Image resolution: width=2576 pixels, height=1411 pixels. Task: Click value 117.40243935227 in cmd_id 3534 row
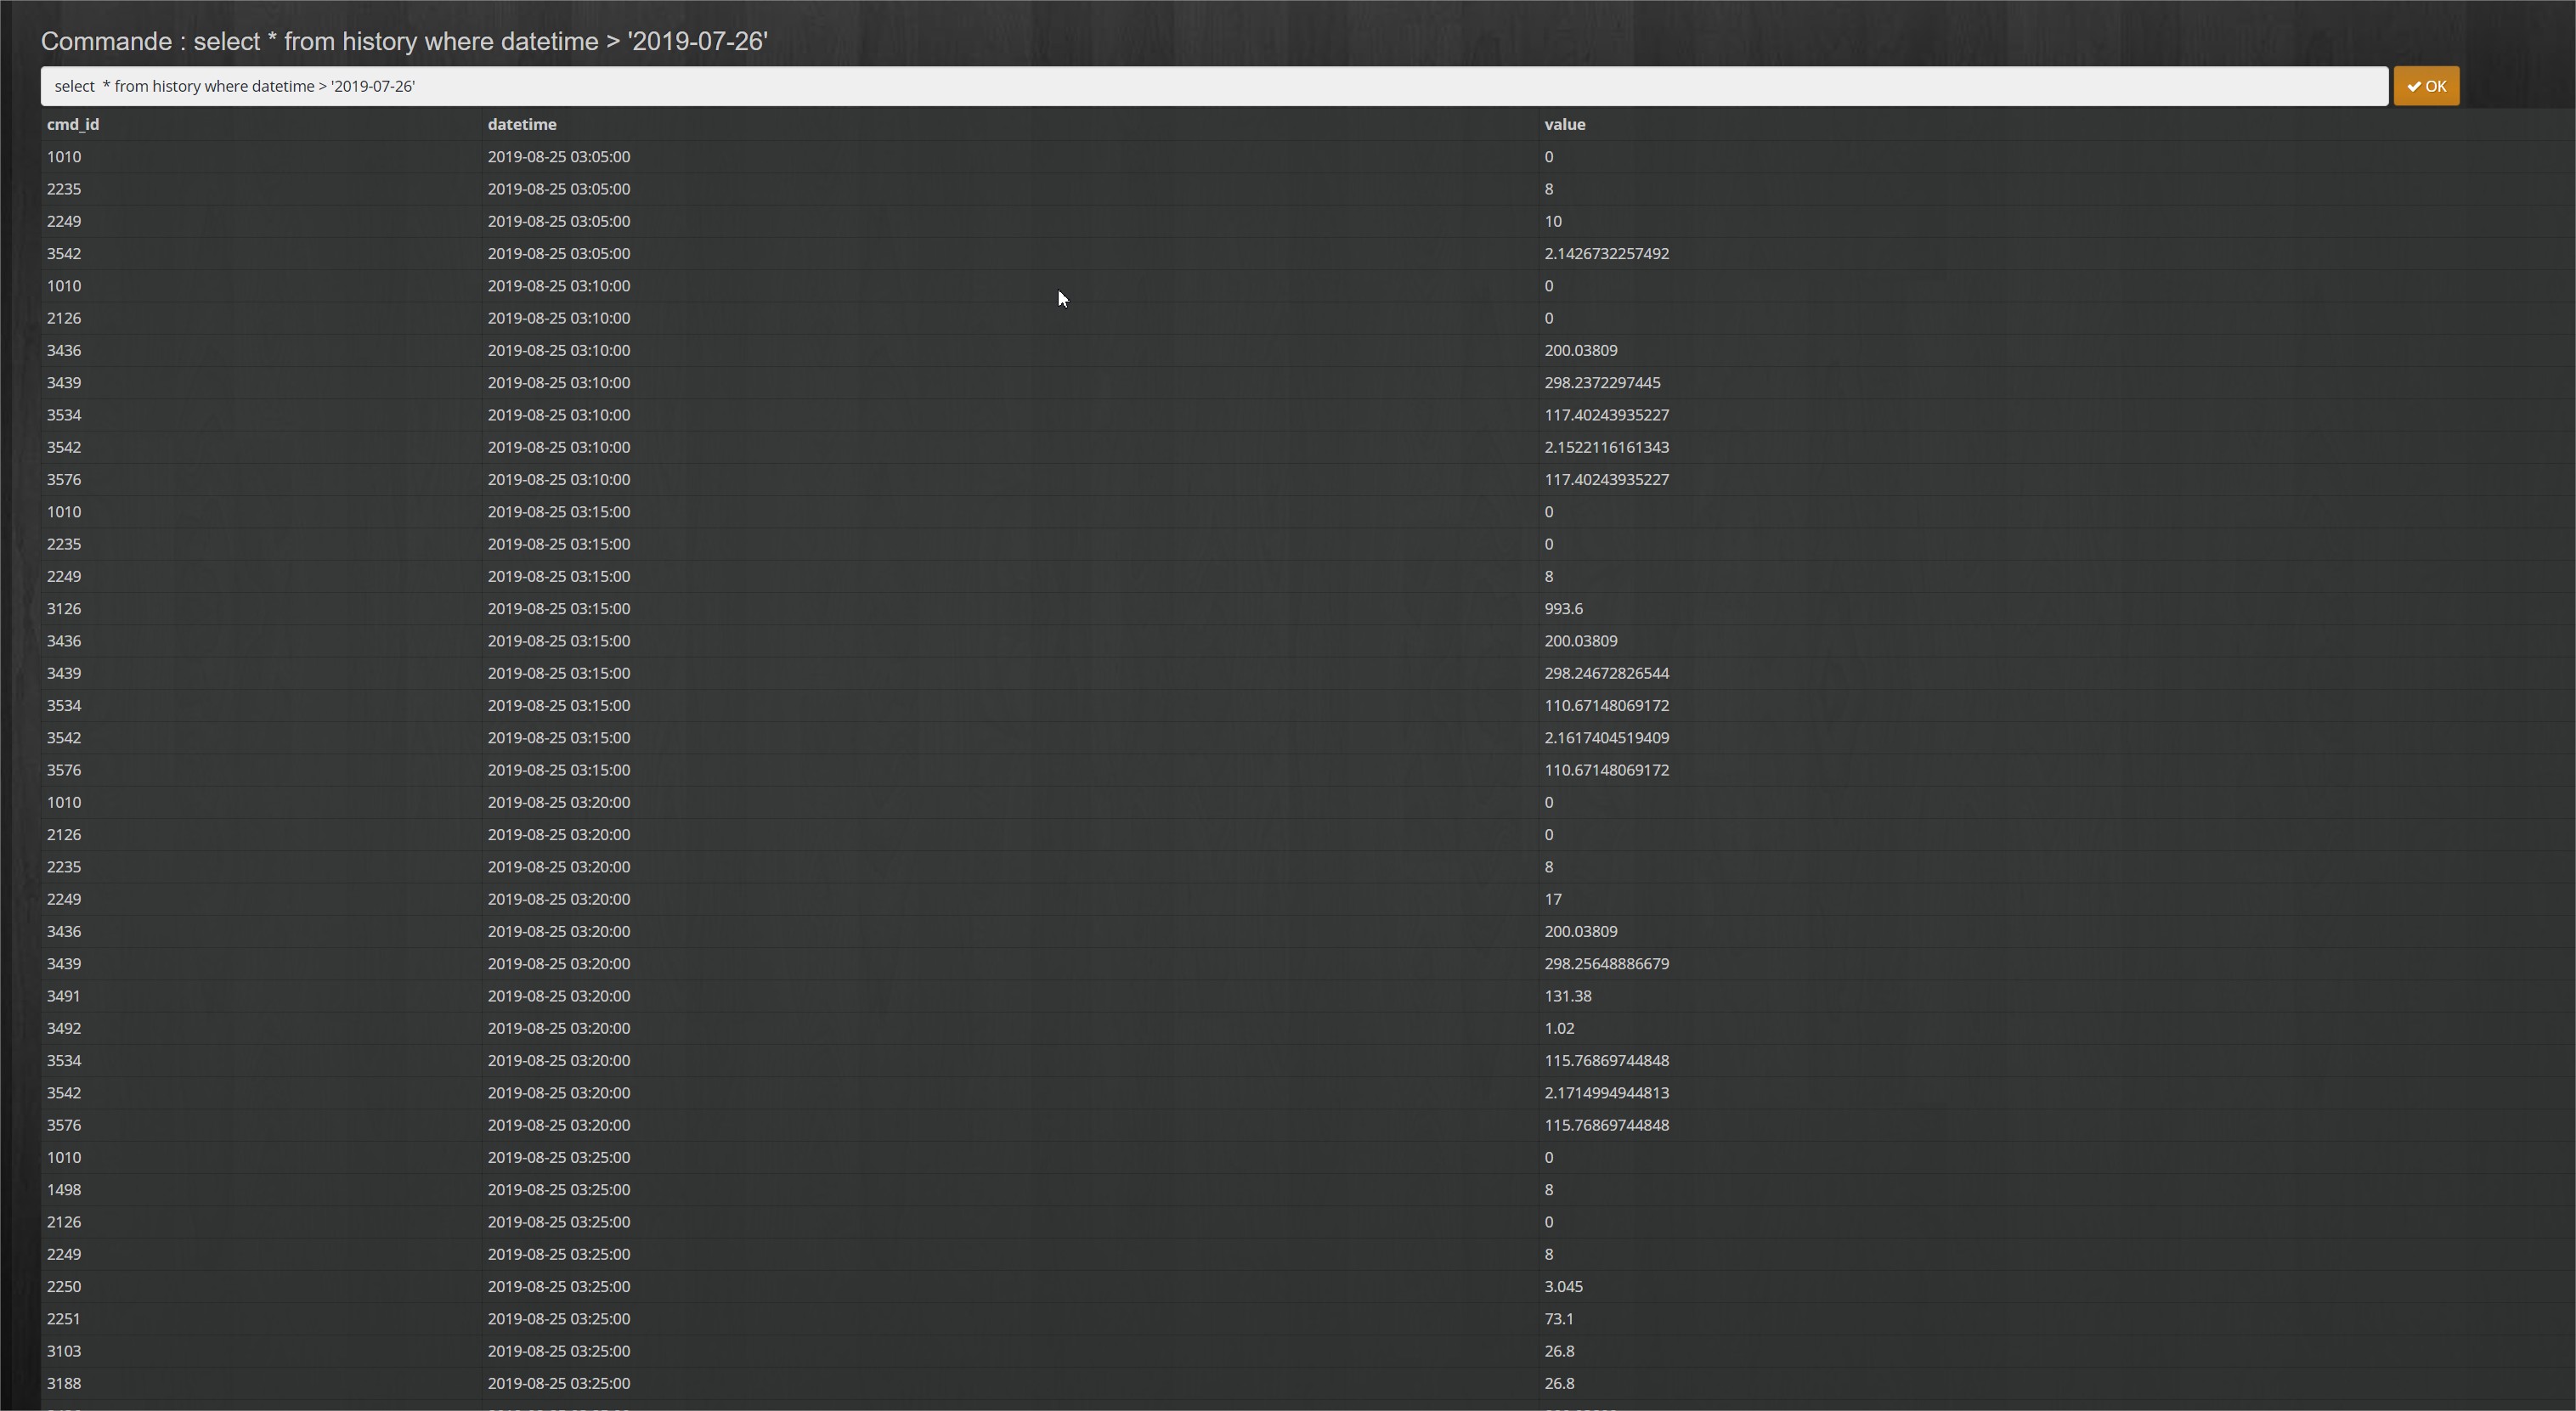click(x=1606, y=415)
